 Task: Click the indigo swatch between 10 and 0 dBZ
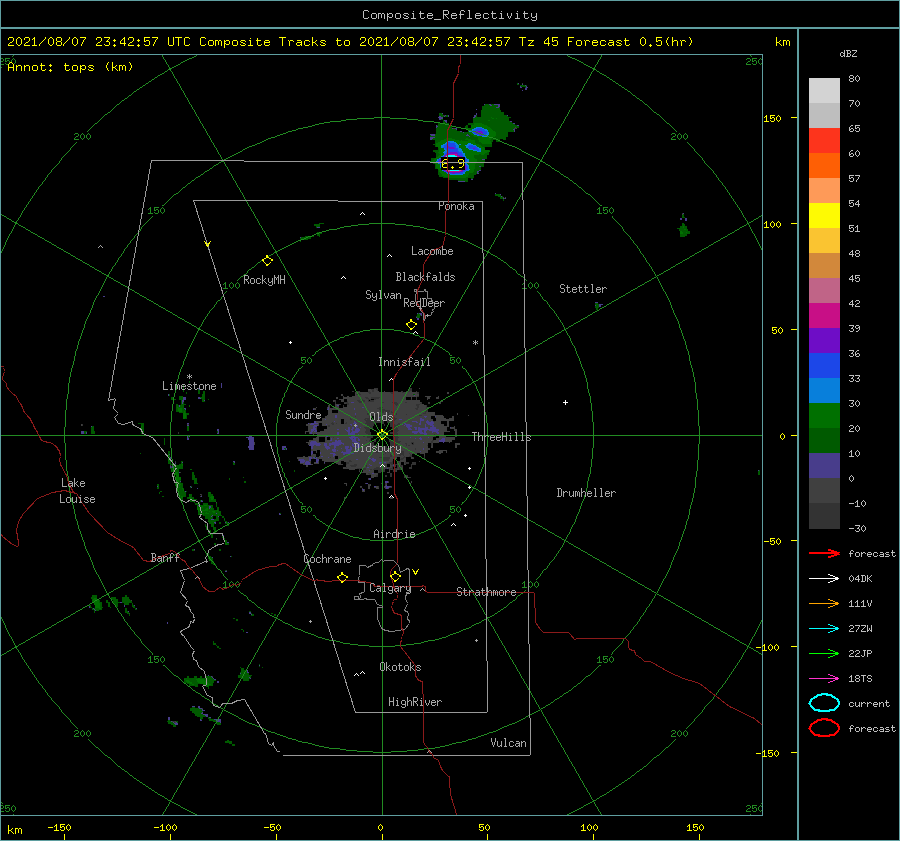tap(824, 466)
